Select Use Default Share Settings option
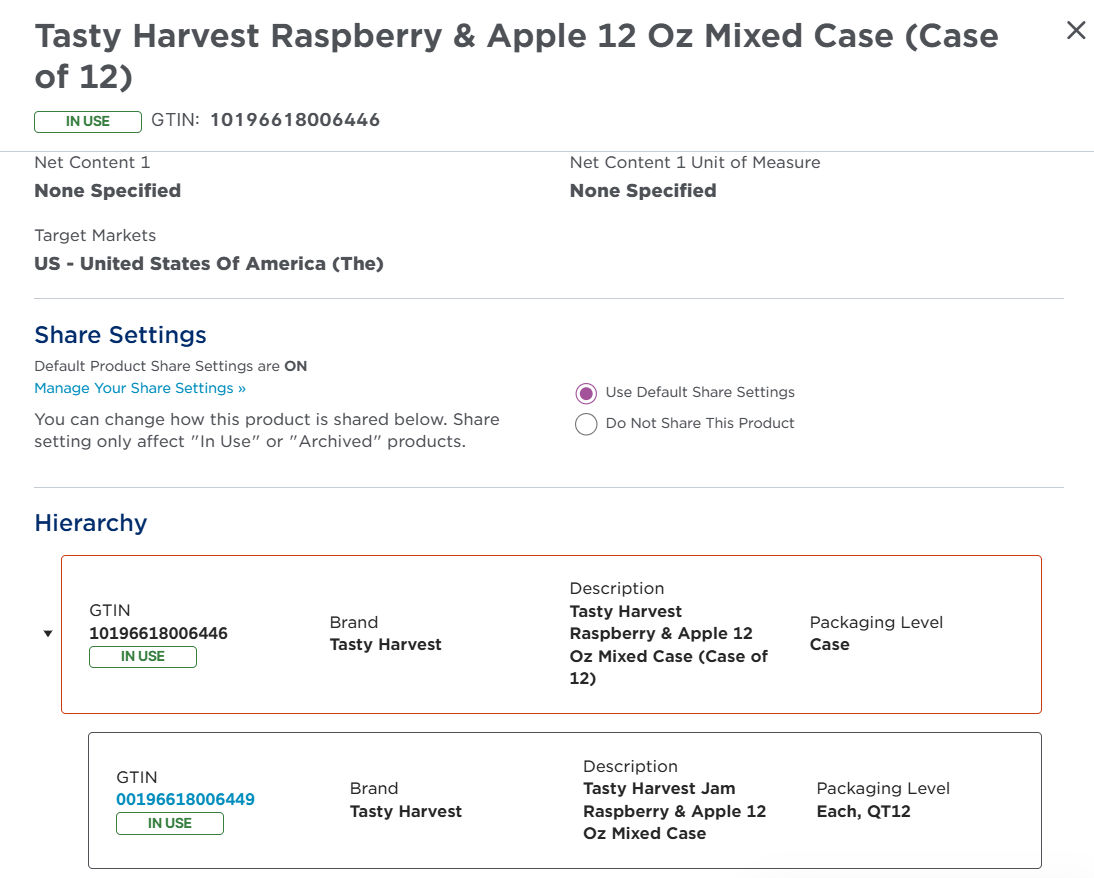The height and width of the screenshot is (878, 1094). [x=586, y=393]
